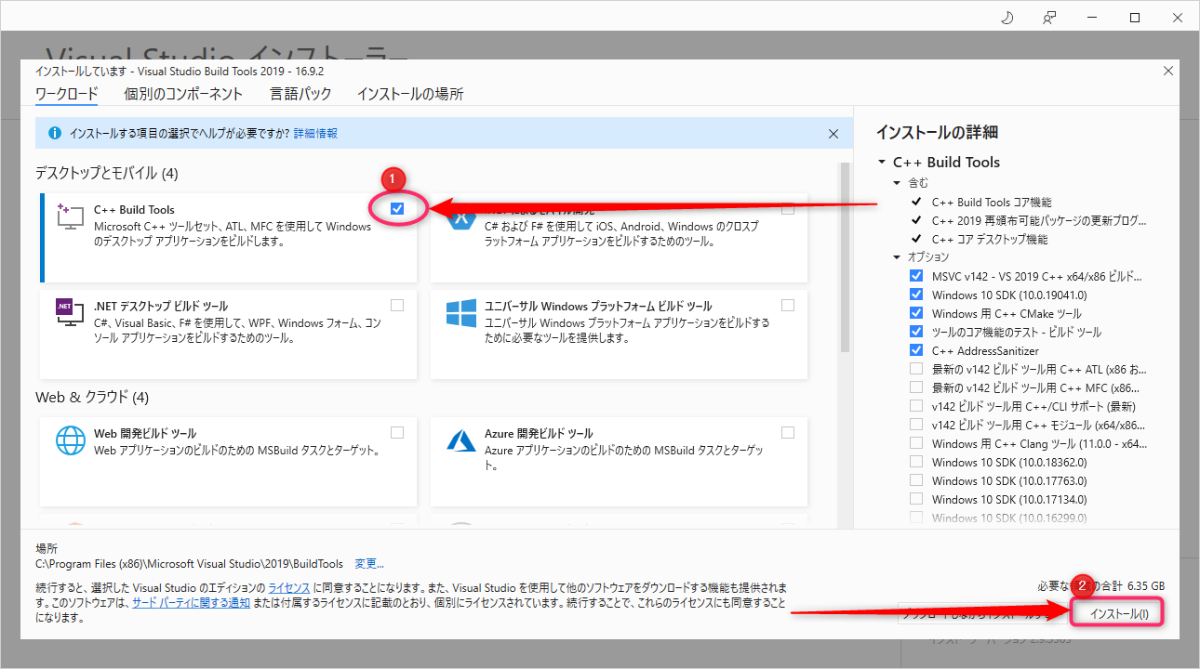1200x669 pixels.
Task: Dismiss the help banner with its X
Action: 833,133
